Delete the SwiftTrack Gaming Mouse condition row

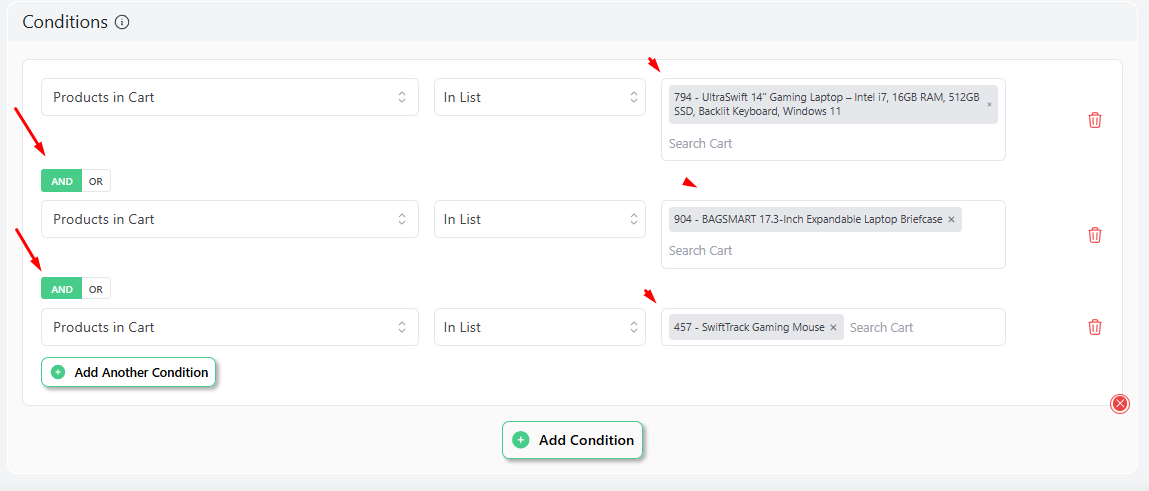coord(1094,327)
